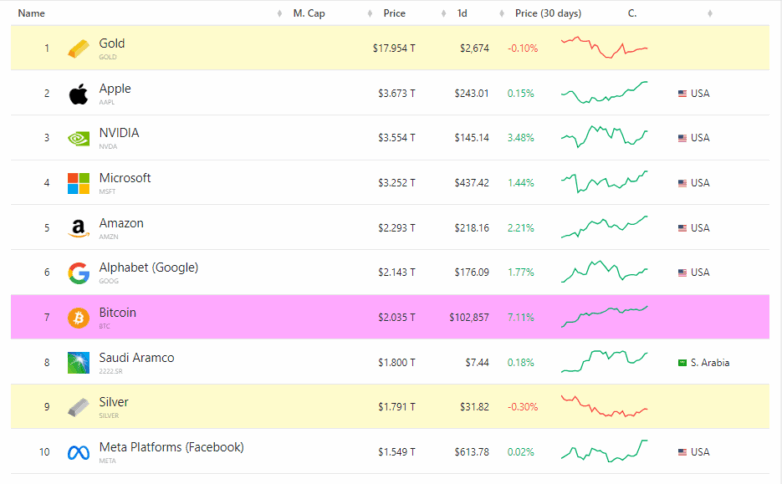Click the USA flag in Amazon row

[x=682, y=228]
